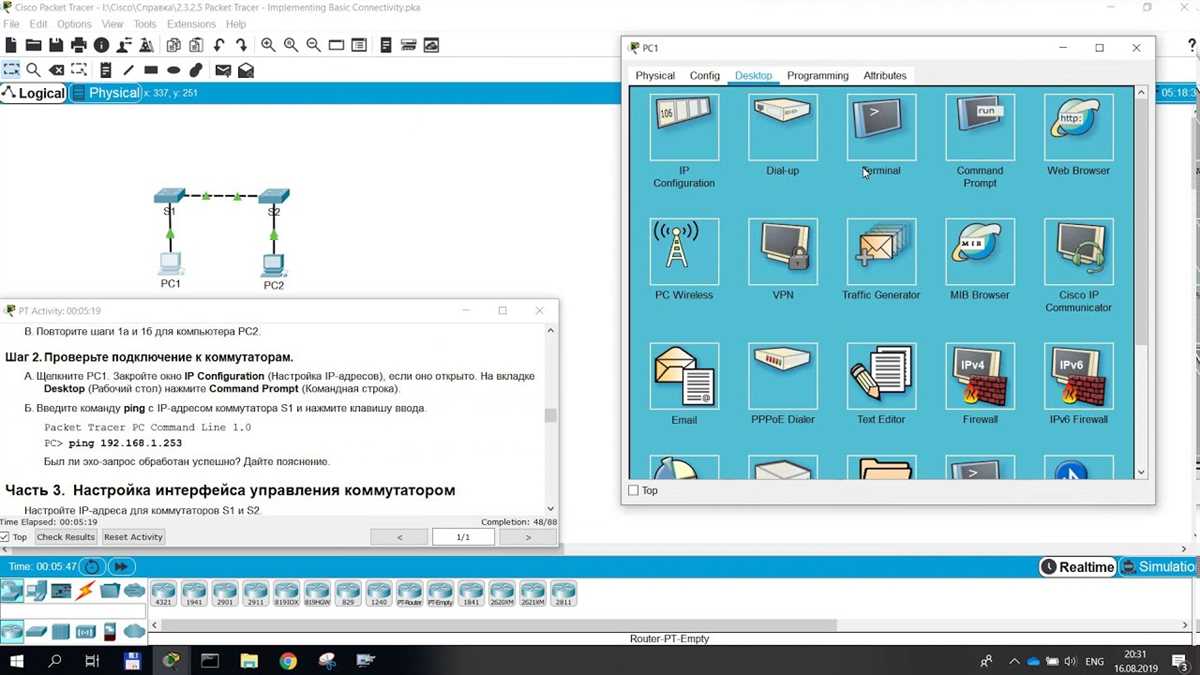1200x675 pixels.
Task: Open PC Wireless application
Action: [684, 252]
